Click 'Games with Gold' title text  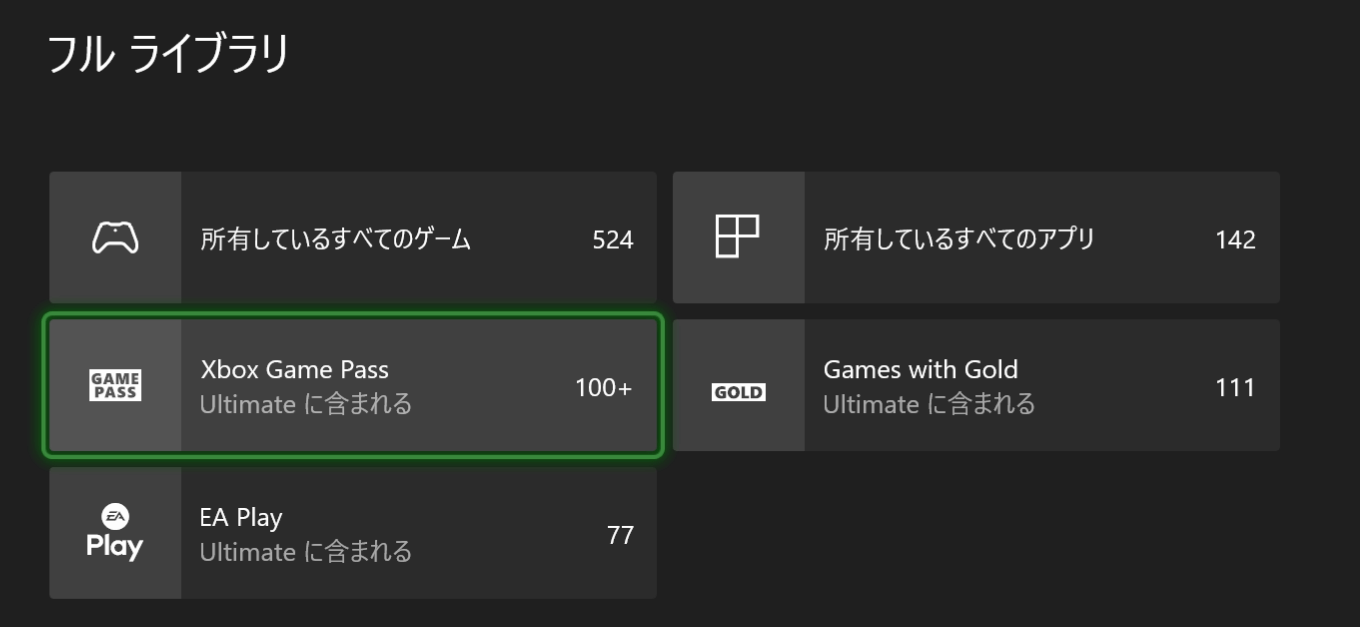point(920,369)
